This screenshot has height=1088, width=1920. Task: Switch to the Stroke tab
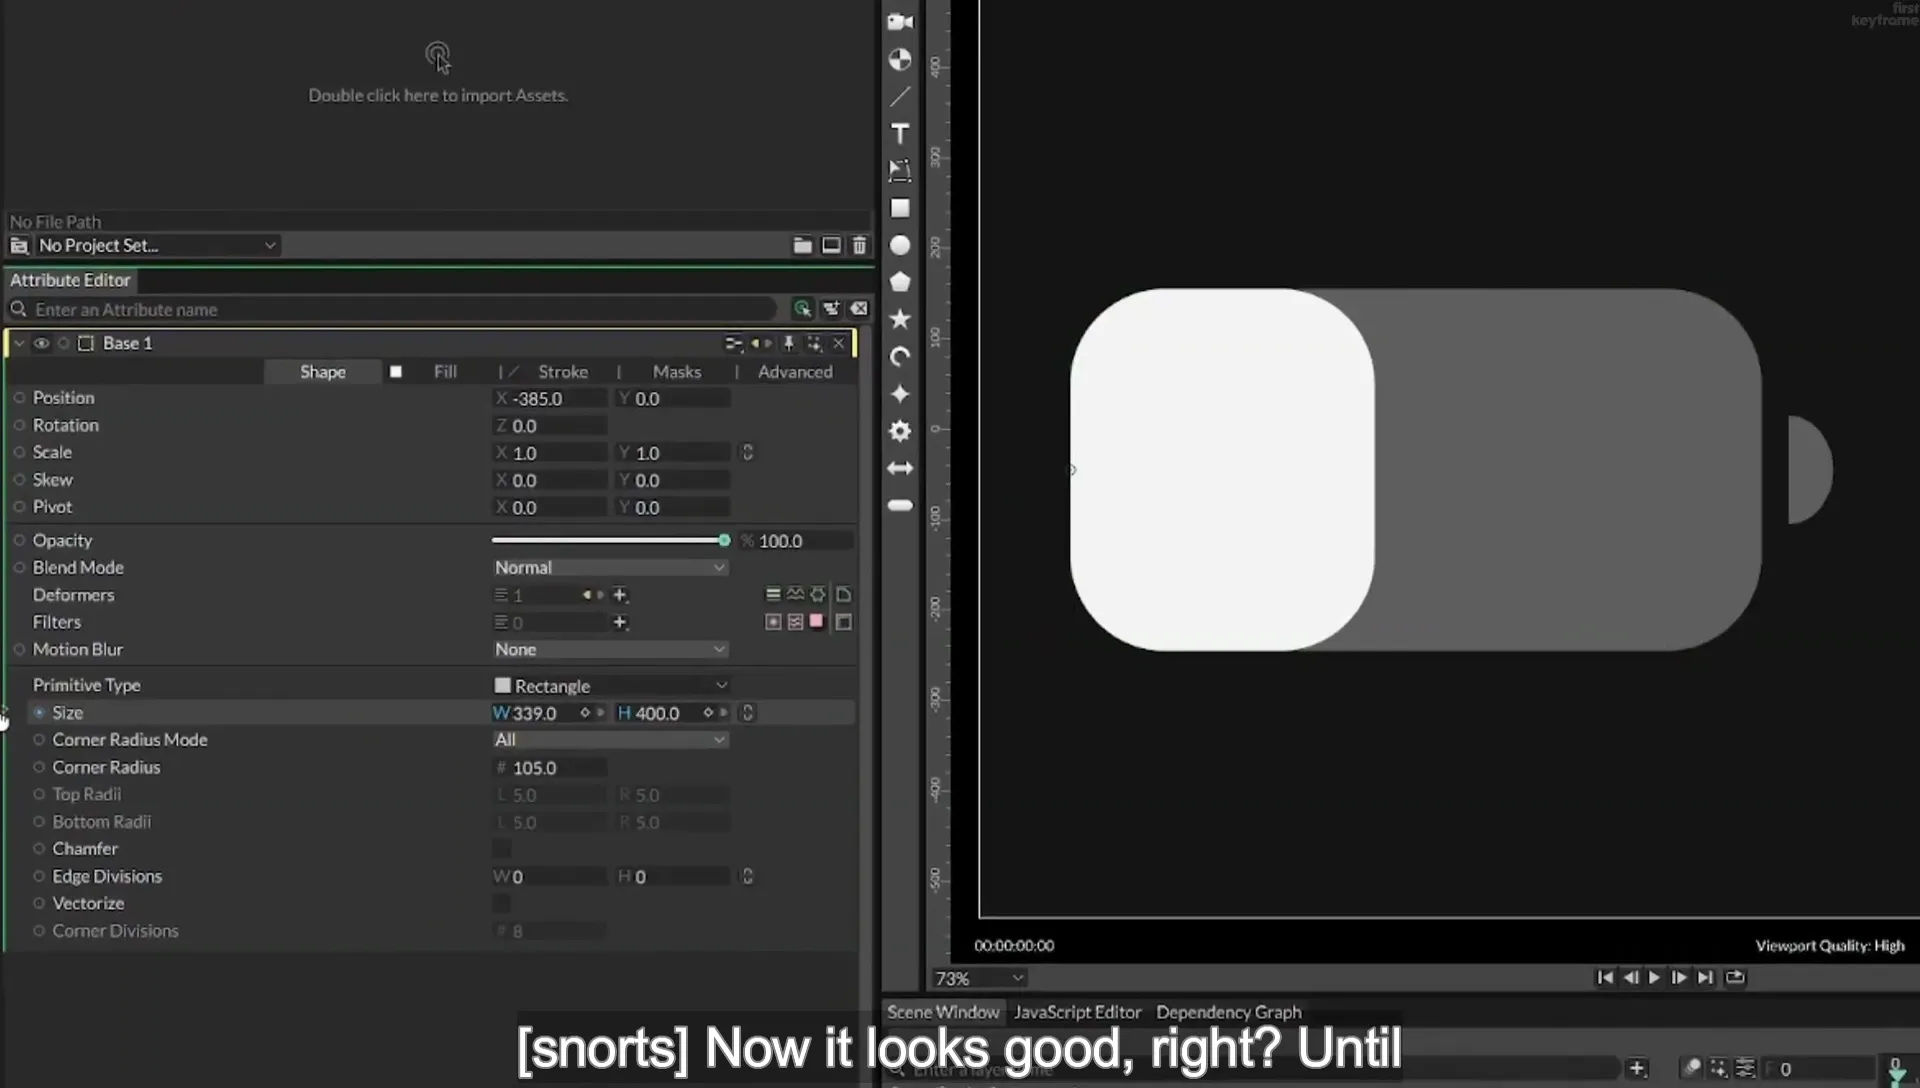click(x=563, y=372)
